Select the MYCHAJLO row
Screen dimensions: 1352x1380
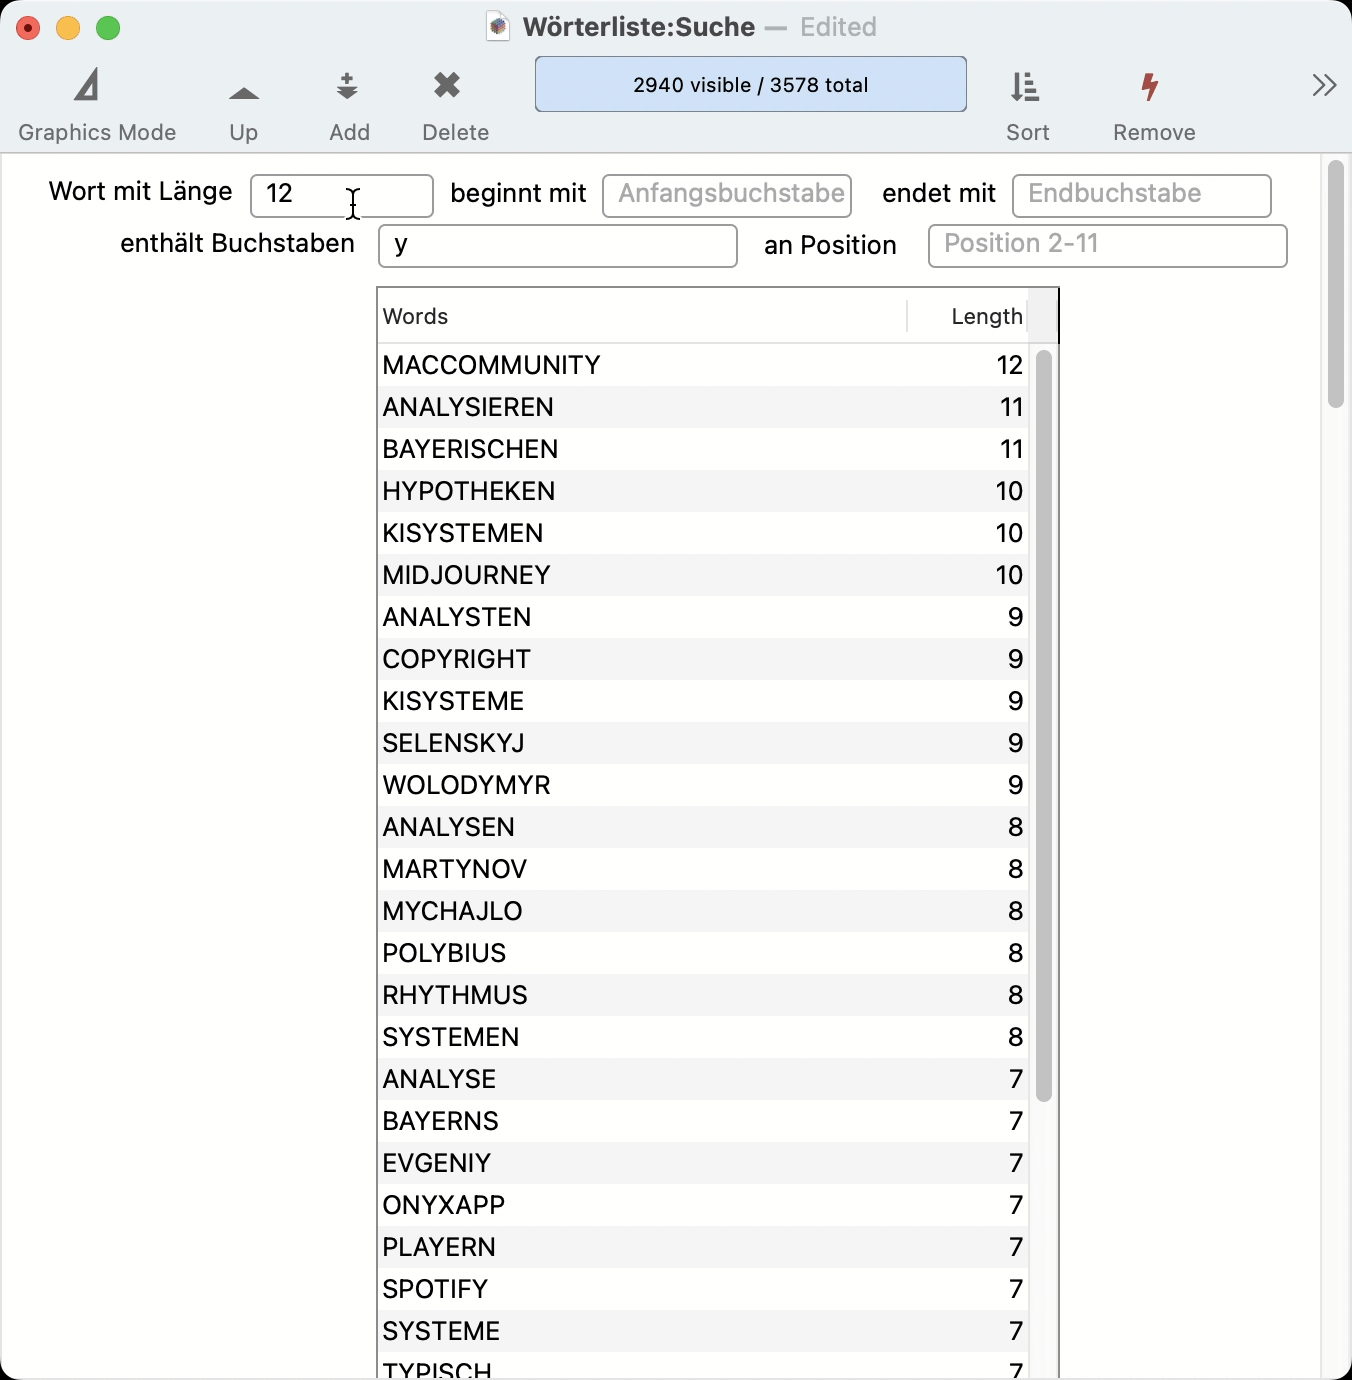pyautogui.click(x=703, y=911)
